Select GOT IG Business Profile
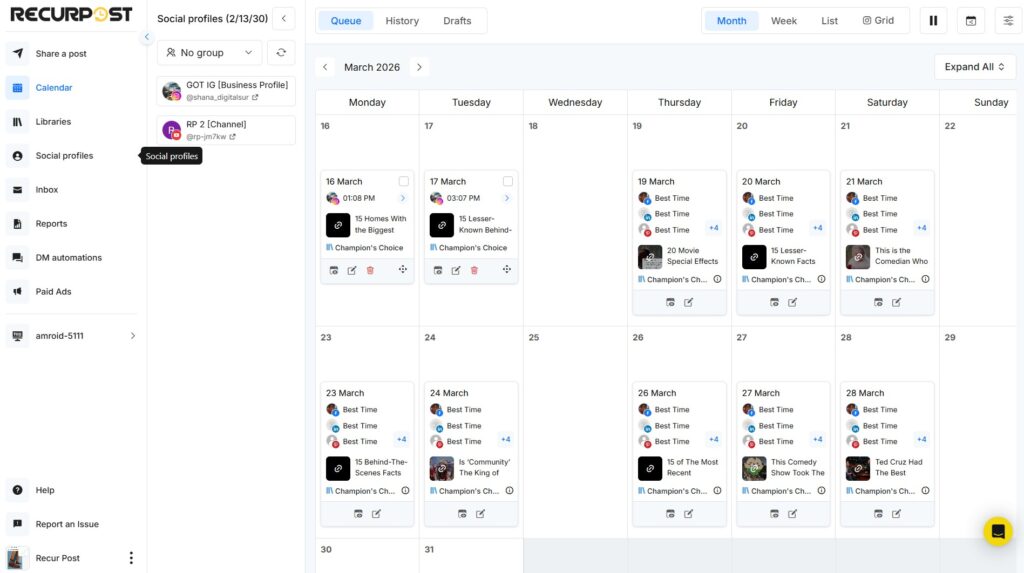Screen dimensions: 1024x573 point(226,91)
